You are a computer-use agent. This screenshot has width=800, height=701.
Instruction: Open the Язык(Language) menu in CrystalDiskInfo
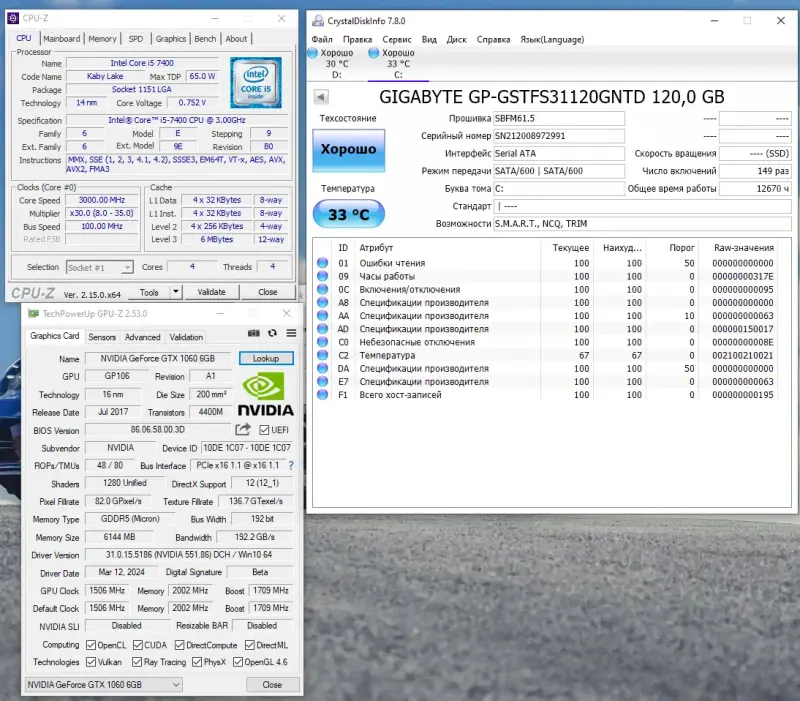pos(552,39)
